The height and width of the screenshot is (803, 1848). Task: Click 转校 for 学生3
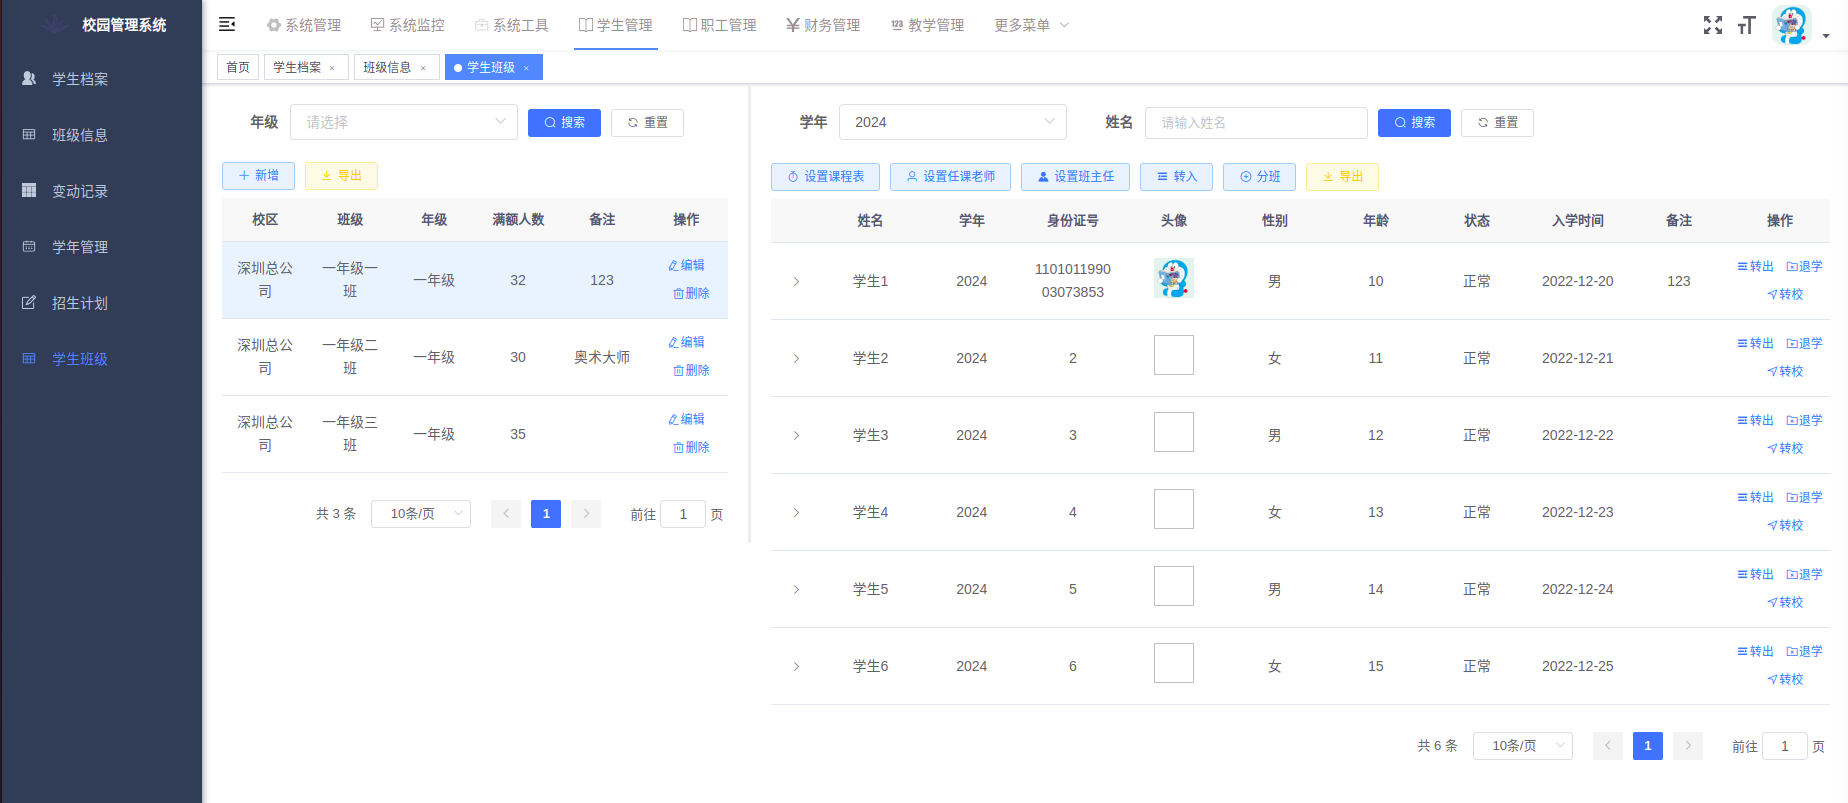point(1785,449)
